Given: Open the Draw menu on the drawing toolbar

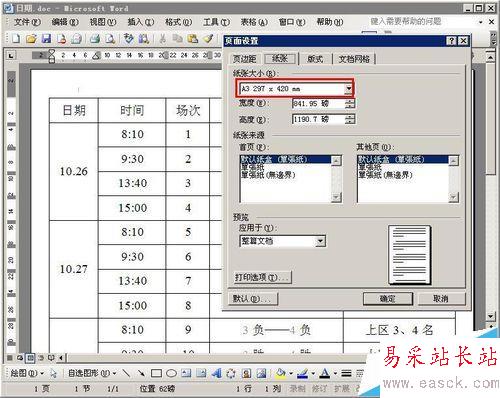Looking at the screenshot, I should pyautogui.click(x=27, y=373).
